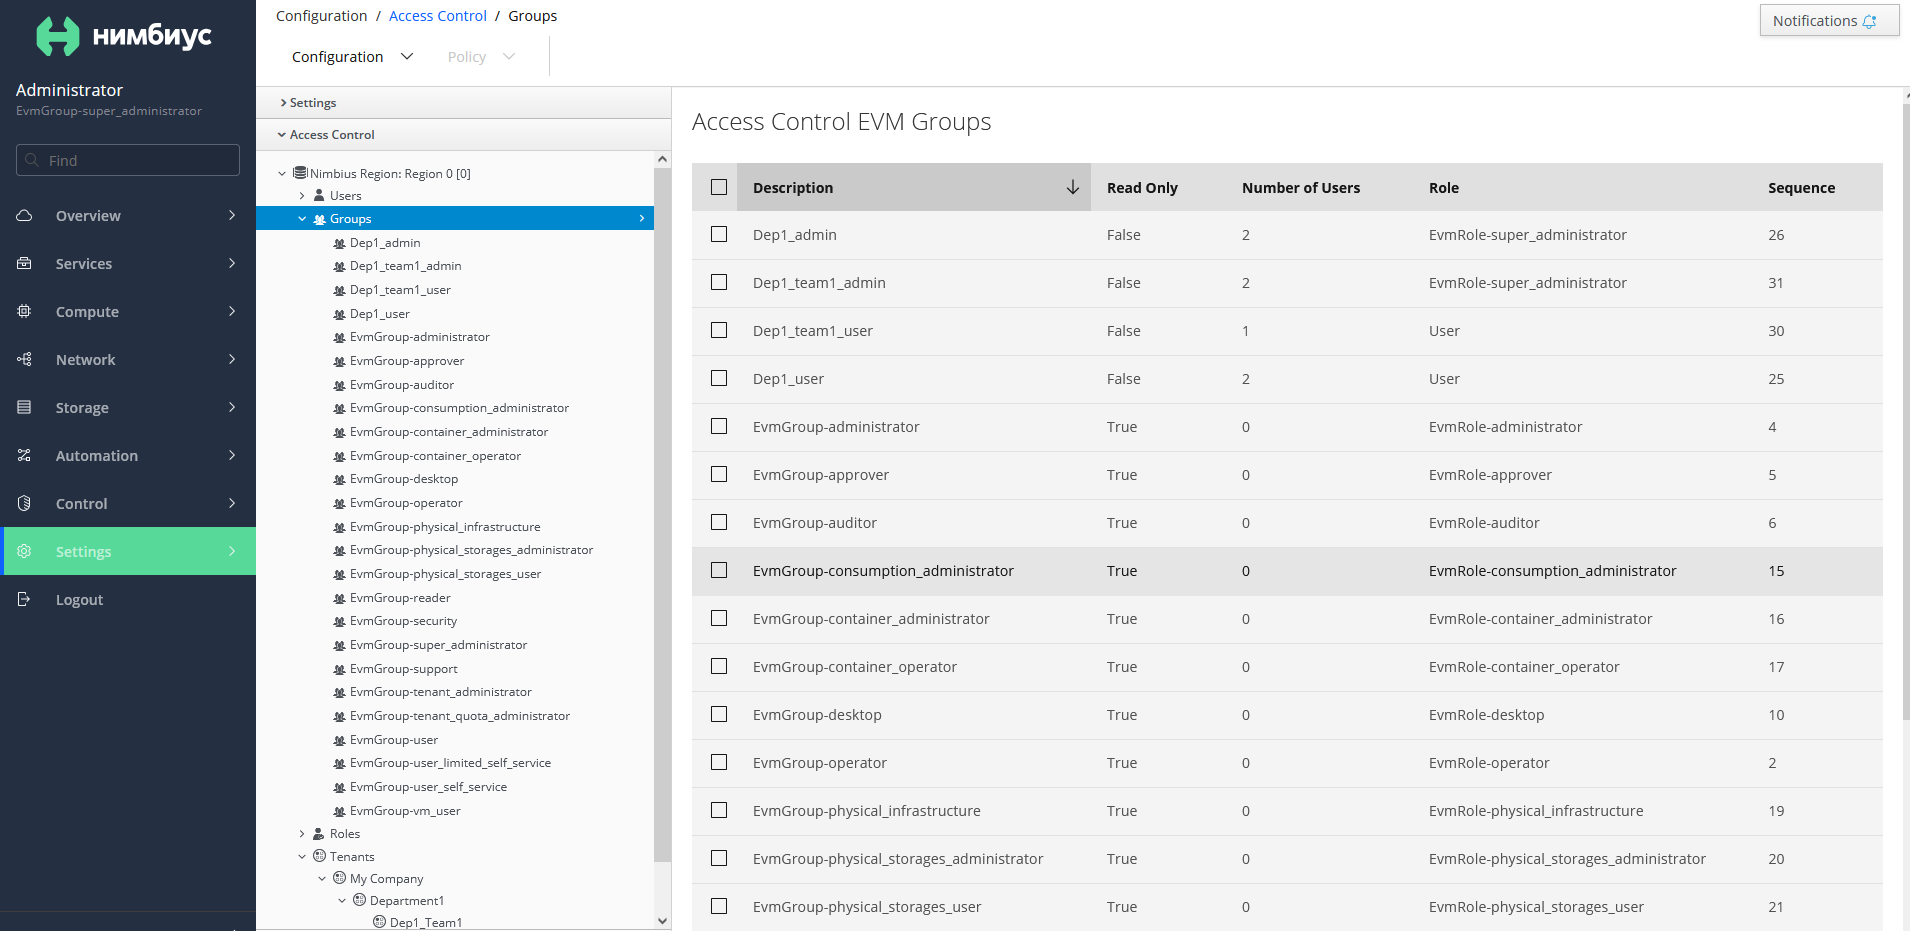Check the box for Dep1_team1_user row
Screen dimensions: 1910x931
[x=719, y=330]
